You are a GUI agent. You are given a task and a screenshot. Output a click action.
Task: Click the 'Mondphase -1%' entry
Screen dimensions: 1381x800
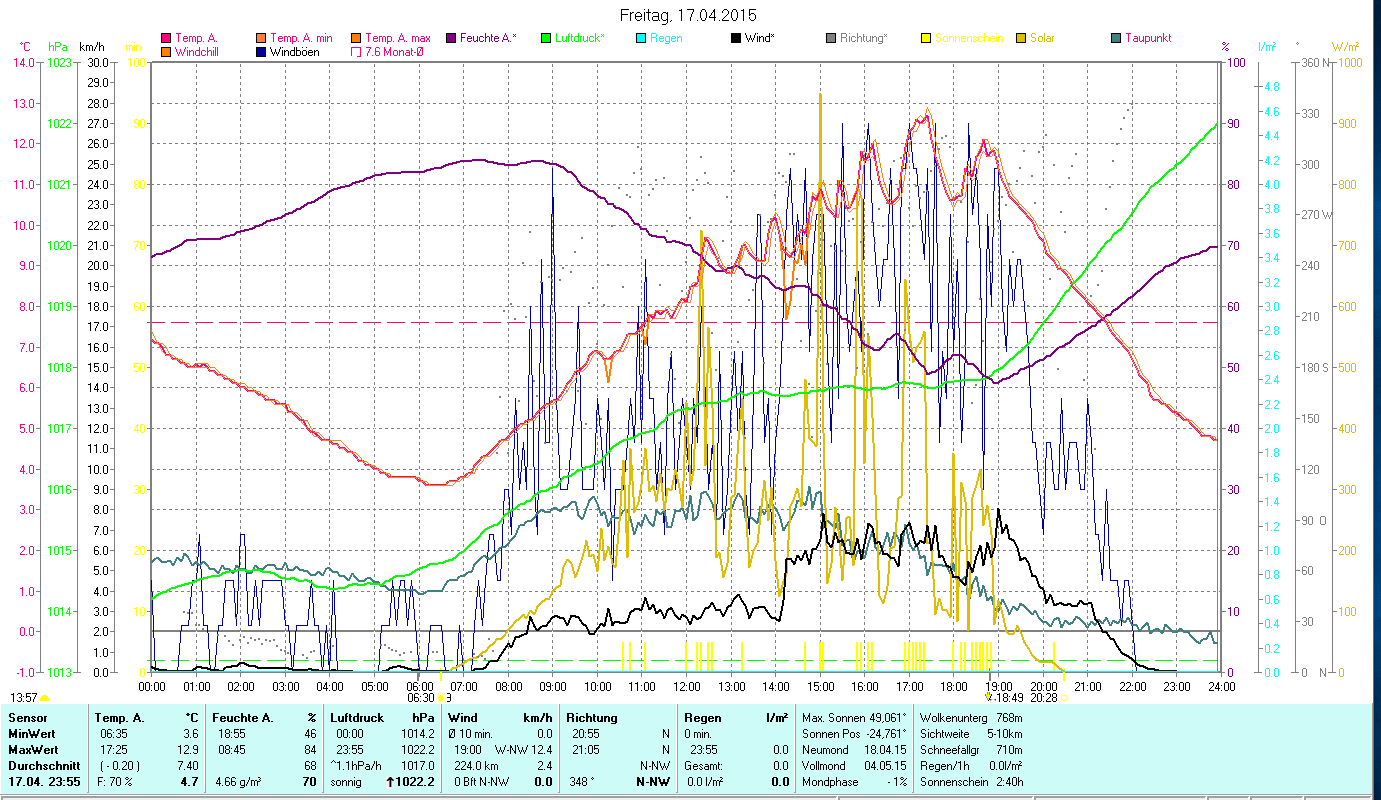[x=854, y=782]
